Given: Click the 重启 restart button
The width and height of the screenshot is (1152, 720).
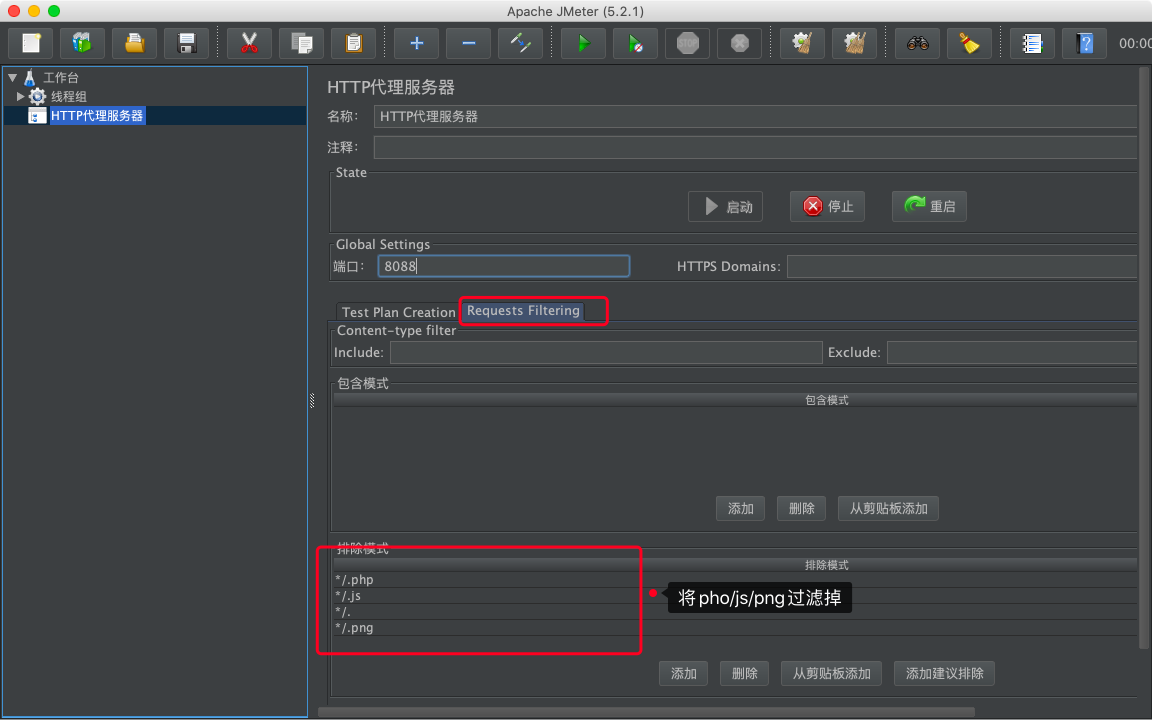Looking at the screenshot, I should point(929,206).
